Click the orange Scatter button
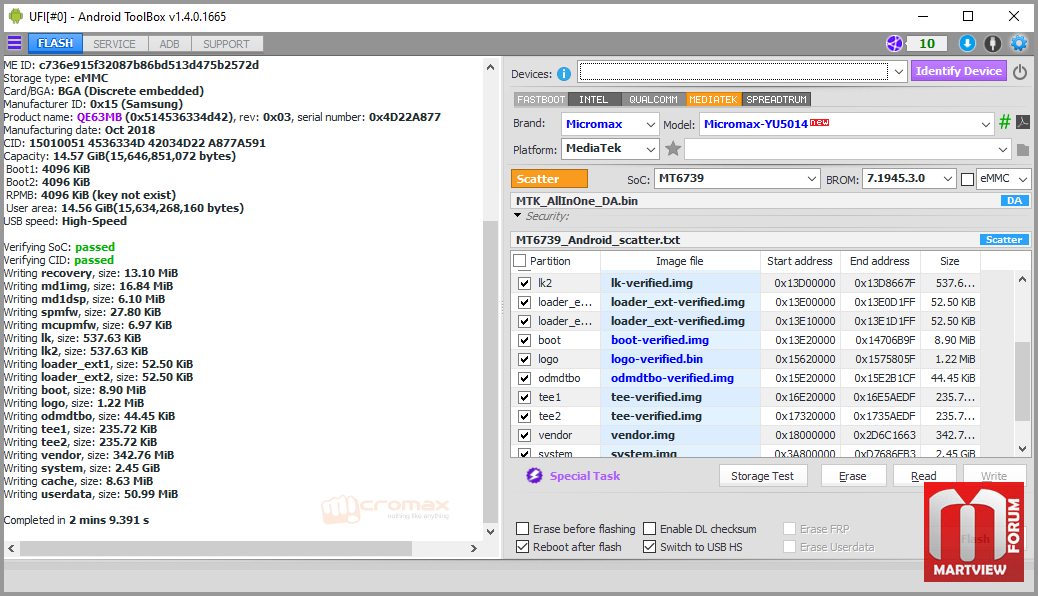The width and height of the screenshot is (1038, 596). pos(549,179)
